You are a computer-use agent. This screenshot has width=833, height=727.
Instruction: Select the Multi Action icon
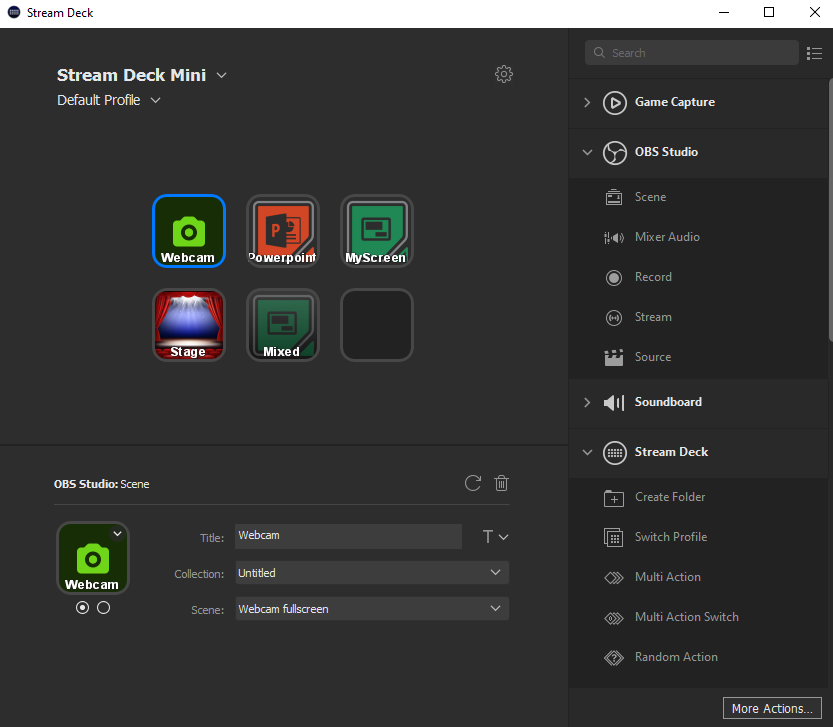coord(614,578)
